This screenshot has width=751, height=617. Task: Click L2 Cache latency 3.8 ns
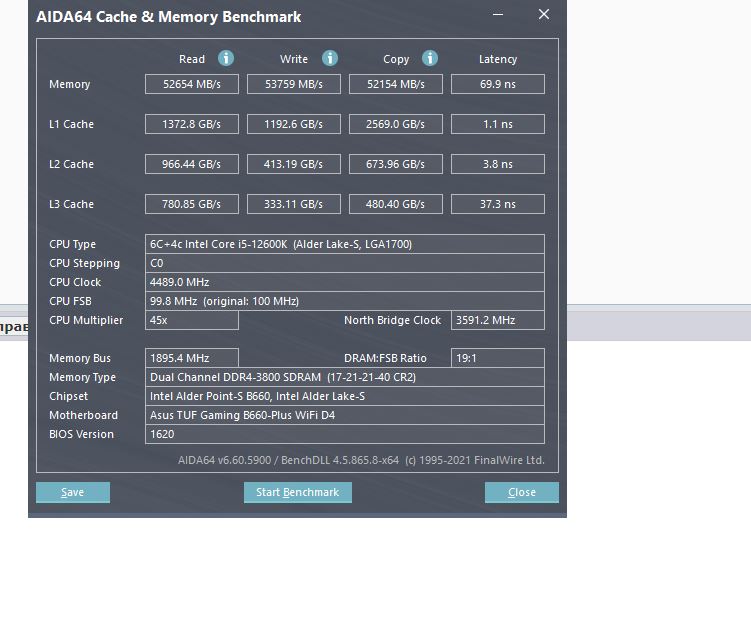point(498,164)
